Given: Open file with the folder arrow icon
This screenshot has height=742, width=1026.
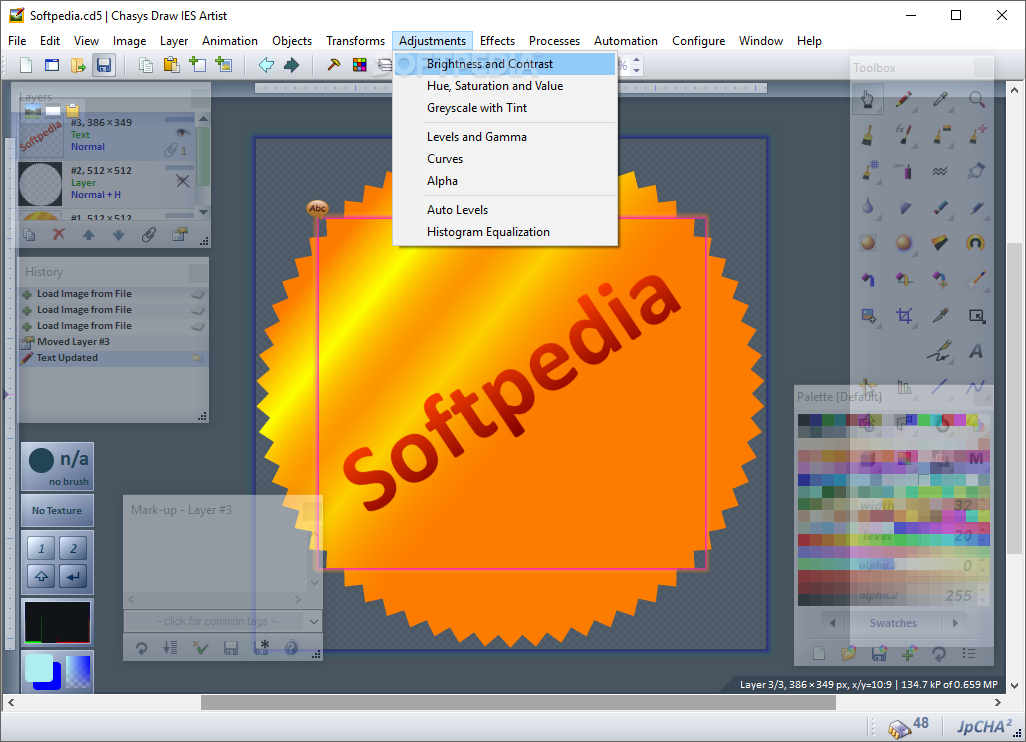Looking at the screenshot, I should [78, 65].
